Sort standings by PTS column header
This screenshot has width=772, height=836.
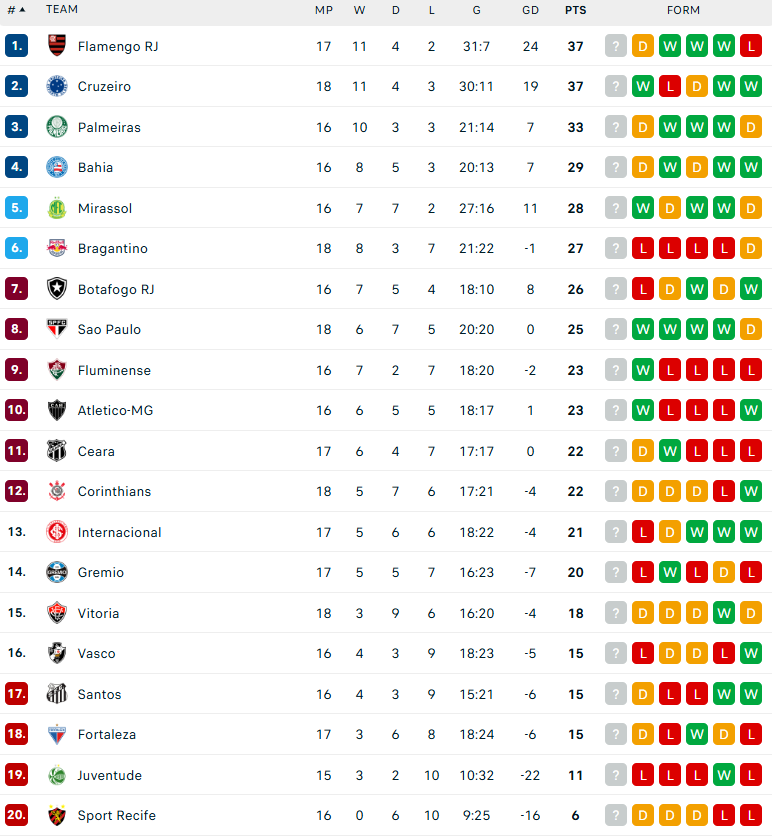pyautogui.click(x=575, y=10)
